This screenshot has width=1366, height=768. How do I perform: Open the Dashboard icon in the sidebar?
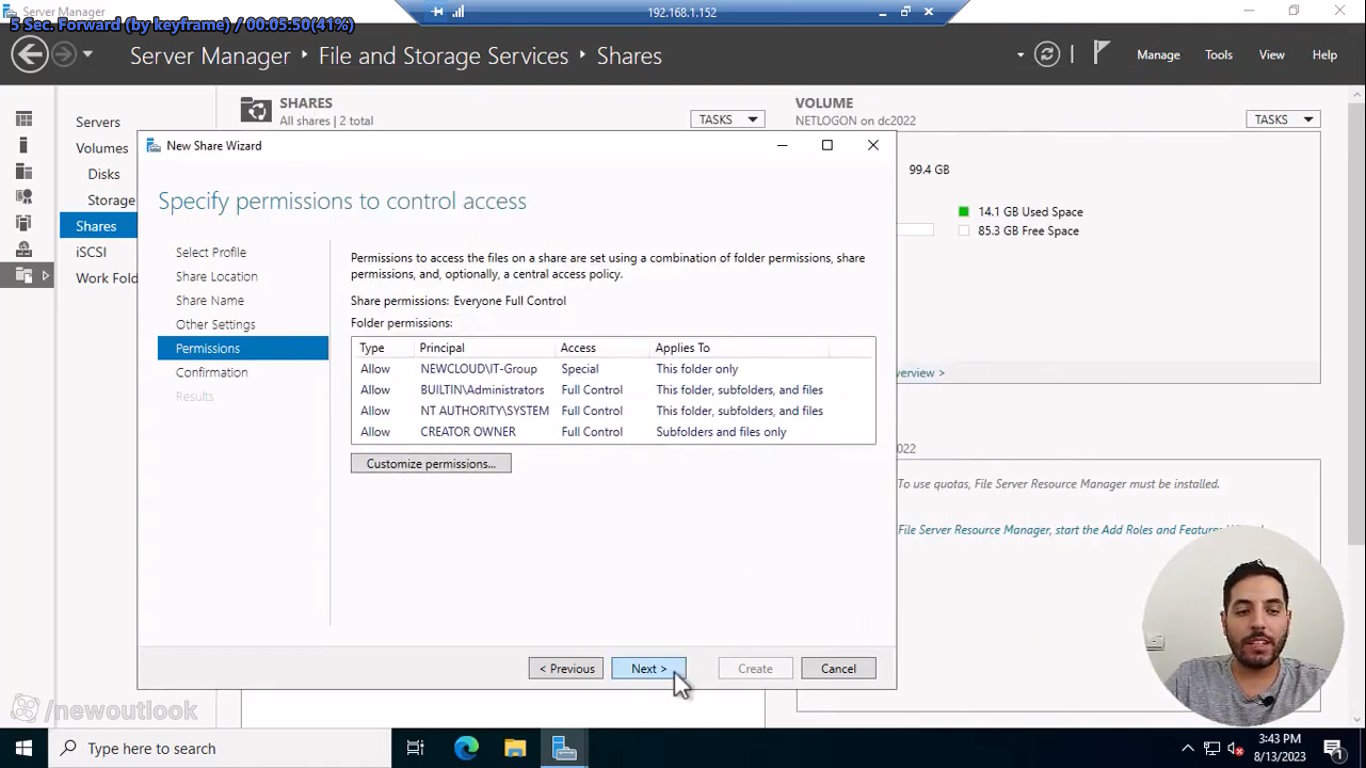[x=24, y=119]
